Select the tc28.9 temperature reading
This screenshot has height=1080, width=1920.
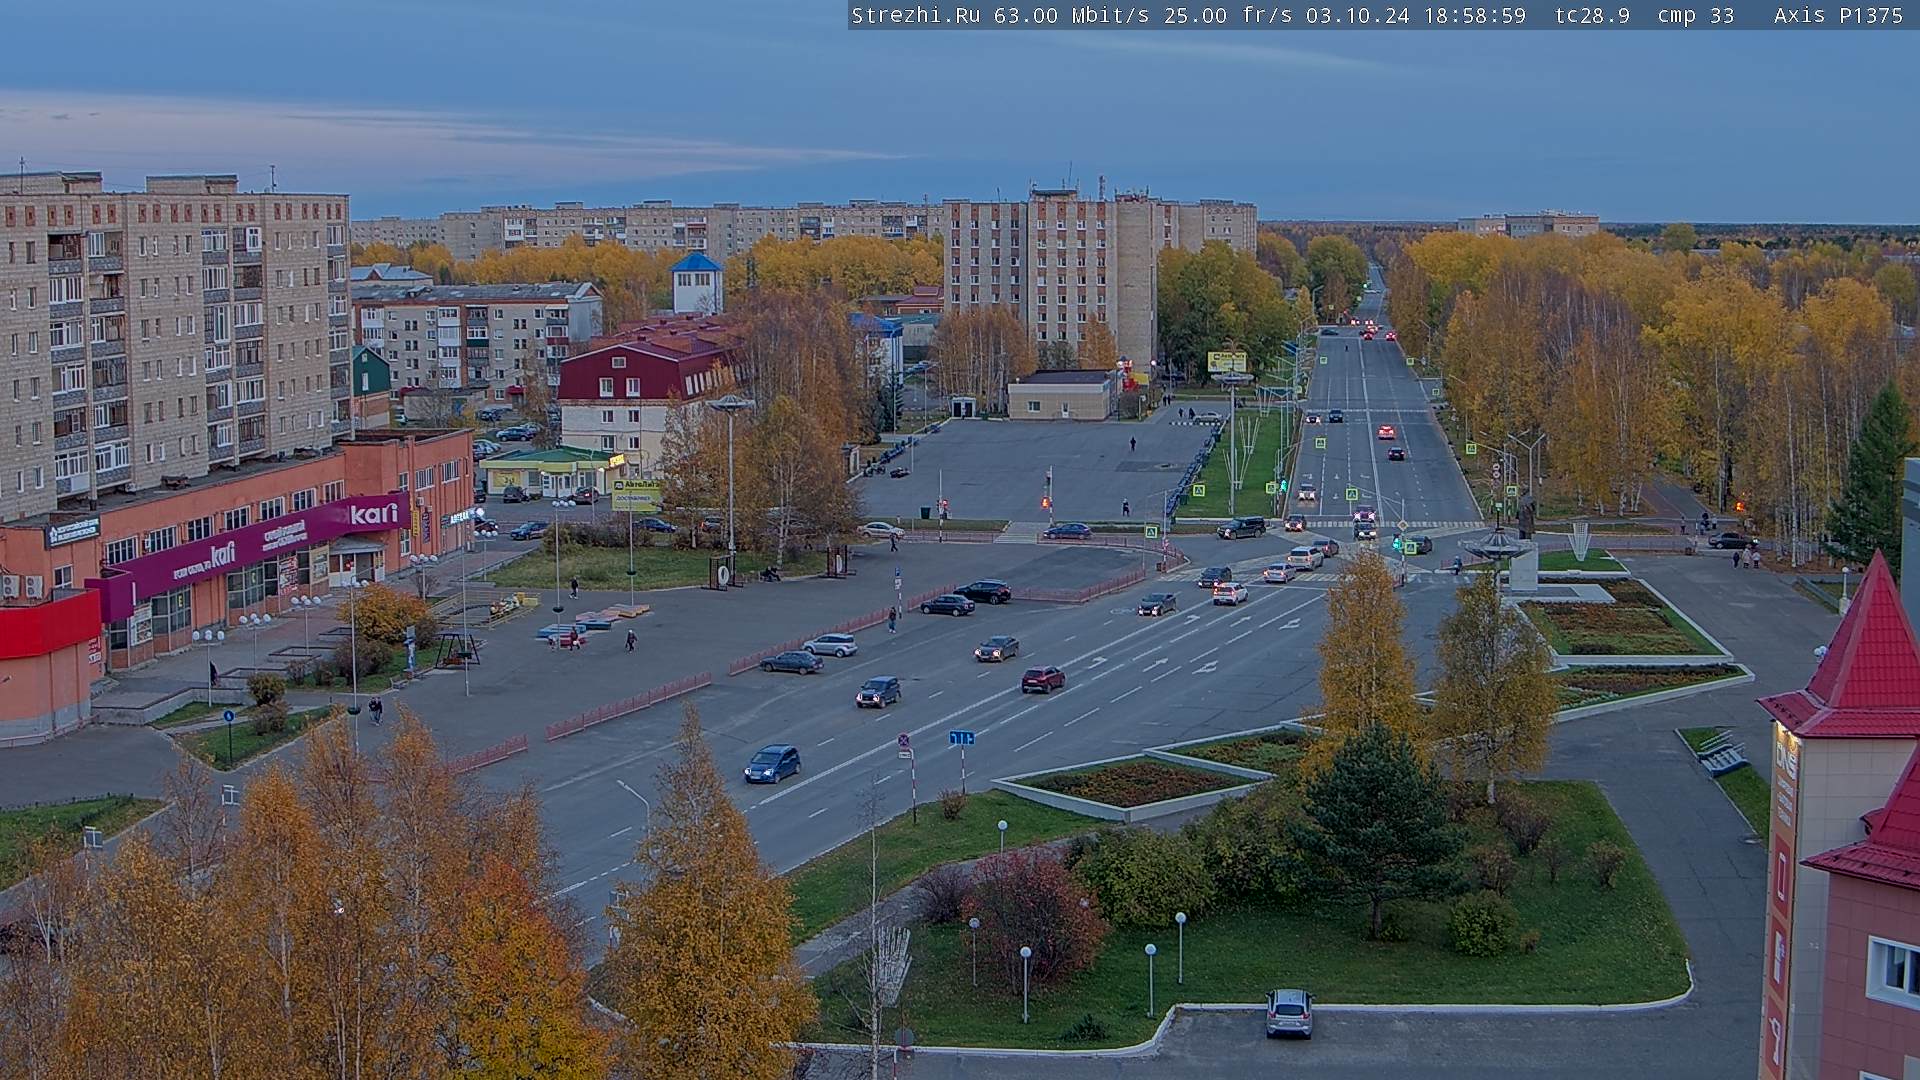(1592, 15)
